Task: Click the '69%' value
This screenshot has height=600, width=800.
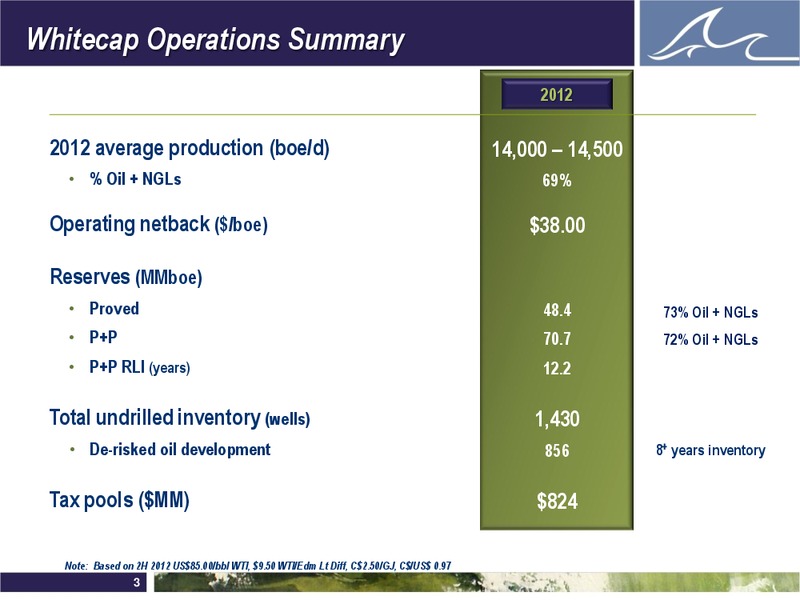Action: 557,180
